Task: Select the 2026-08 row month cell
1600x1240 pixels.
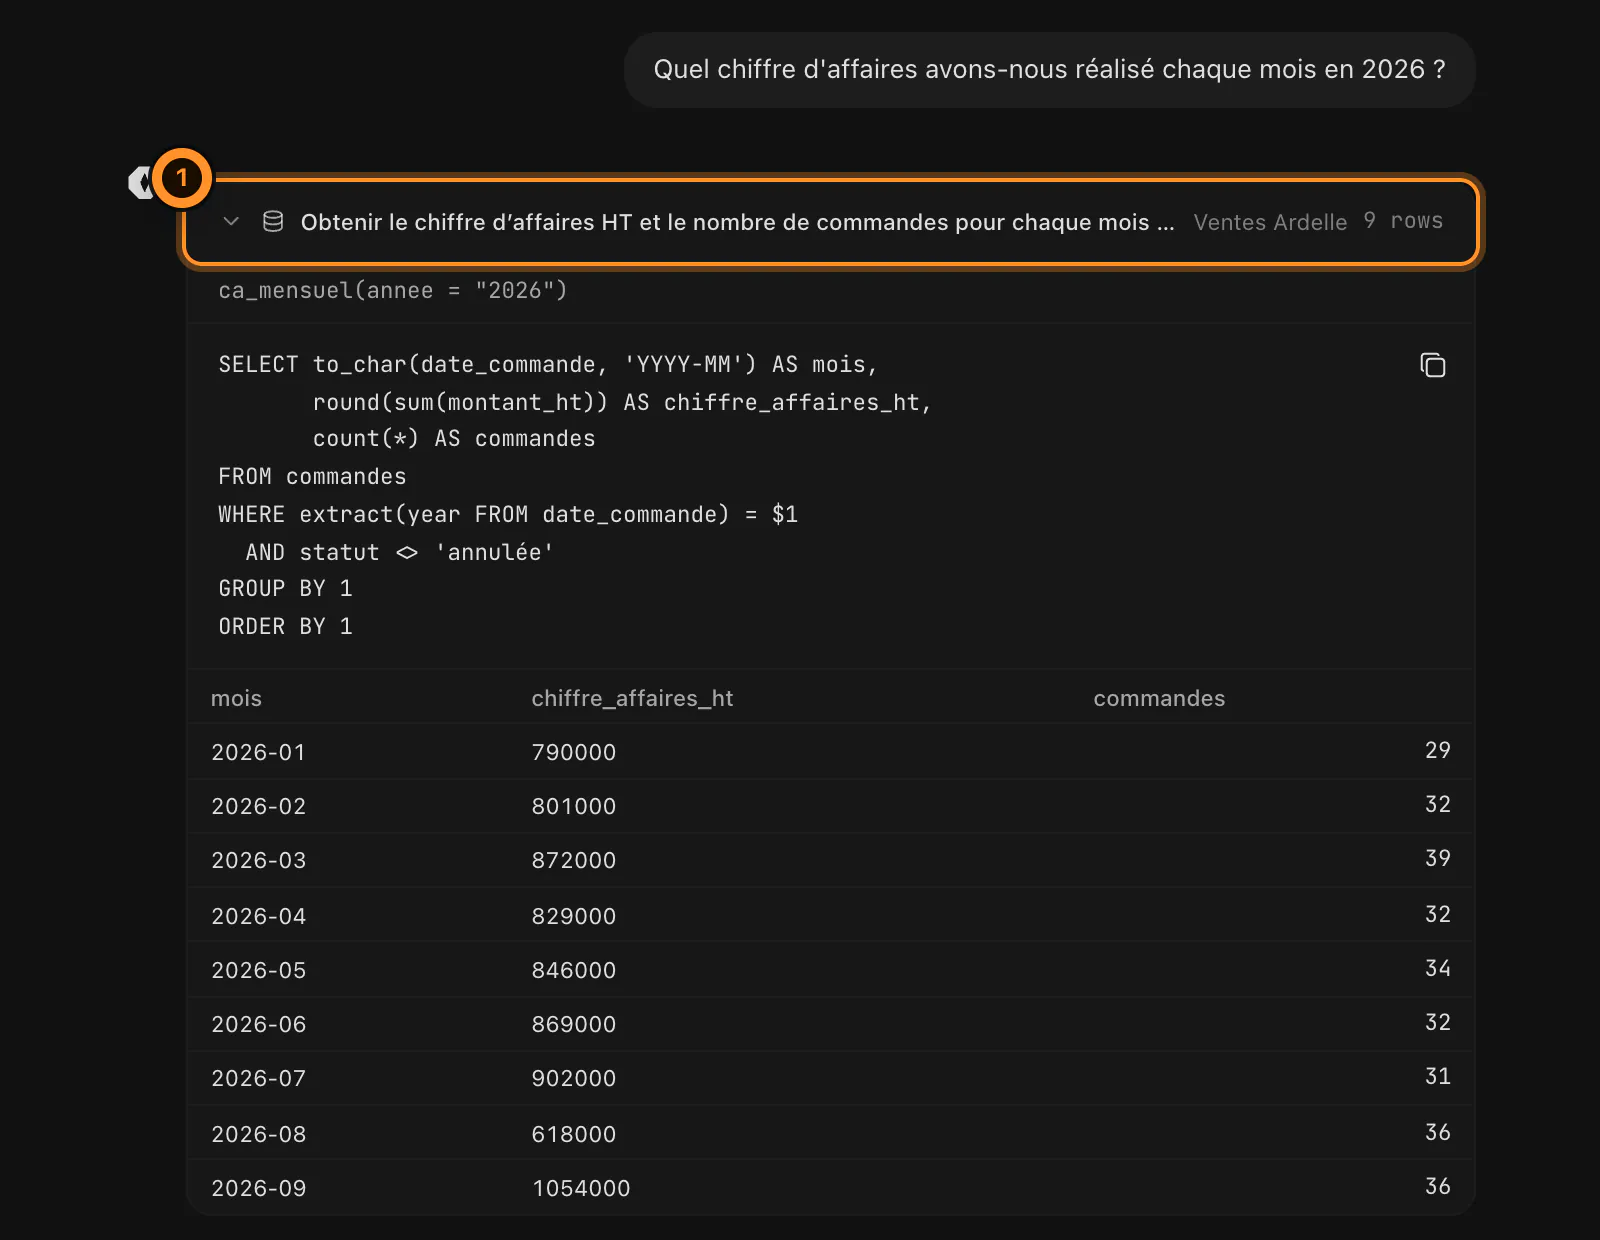Action: (x=258, y=1134)
